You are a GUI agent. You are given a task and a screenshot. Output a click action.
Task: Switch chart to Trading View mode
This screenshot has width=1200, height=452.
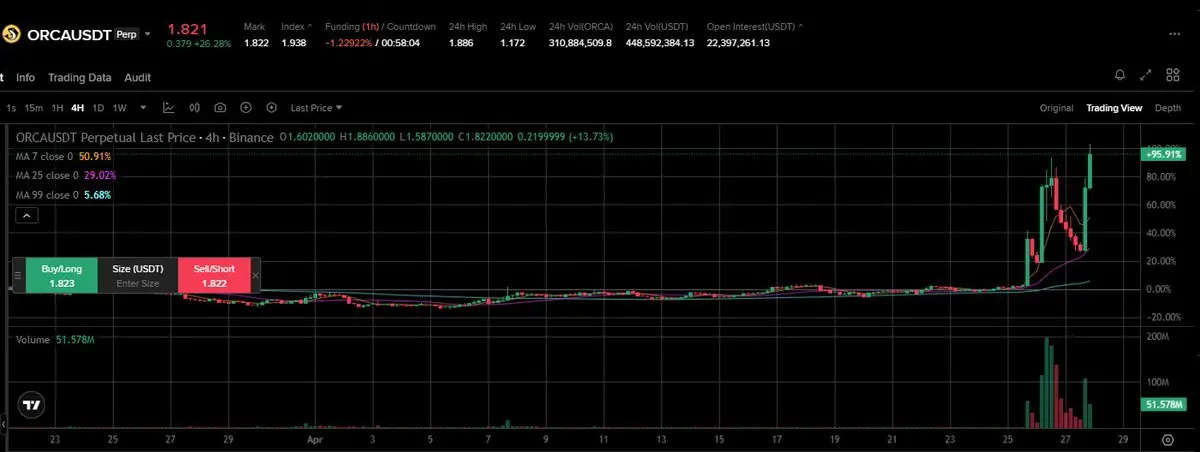pyautogui.click(x=1114, y=108)
